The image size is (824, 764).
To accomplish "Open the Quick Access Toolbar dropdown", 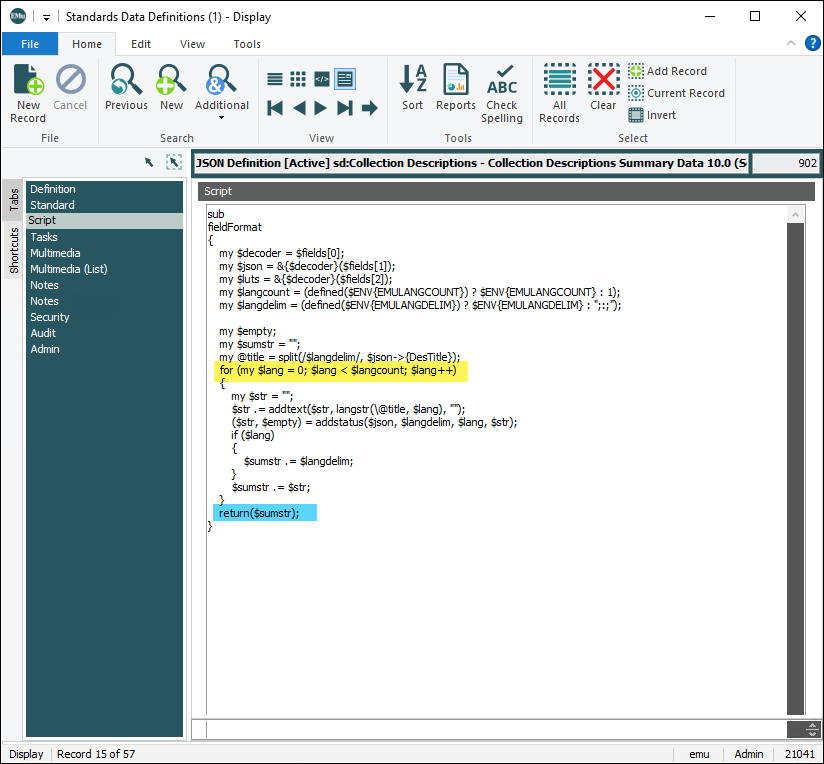I will coord(46,17).
